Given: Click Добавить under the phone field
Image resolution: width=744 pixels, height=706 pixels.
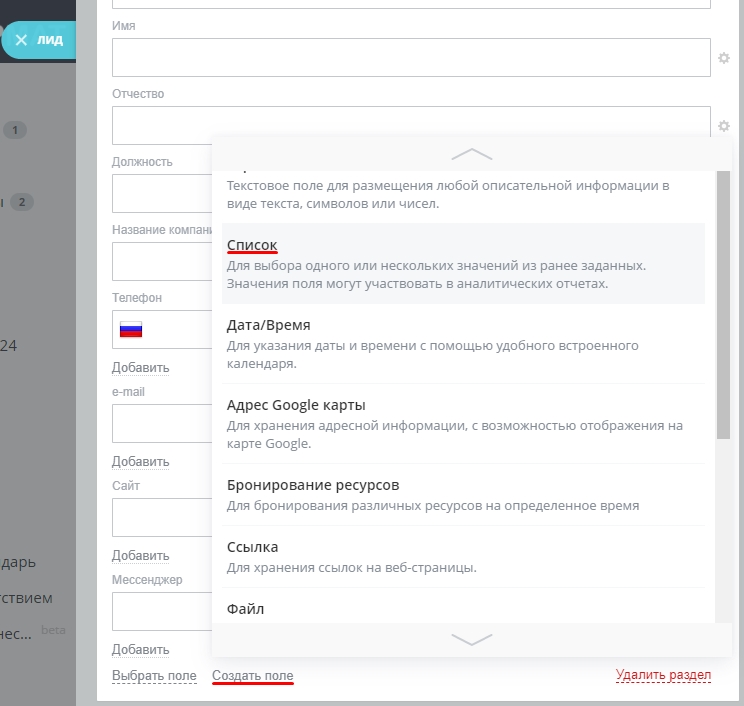Looking at the screenshot, I should pos(140,367).
